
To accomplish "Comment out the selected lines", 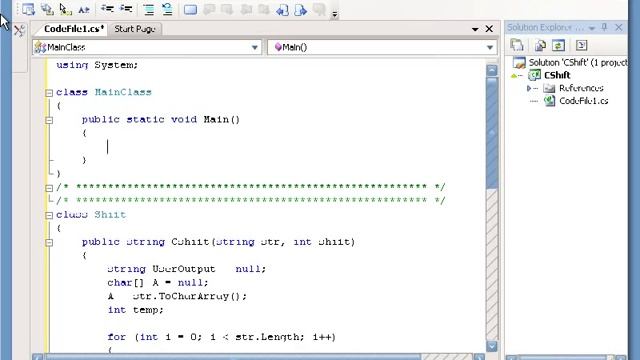I will tap(149, 9).
